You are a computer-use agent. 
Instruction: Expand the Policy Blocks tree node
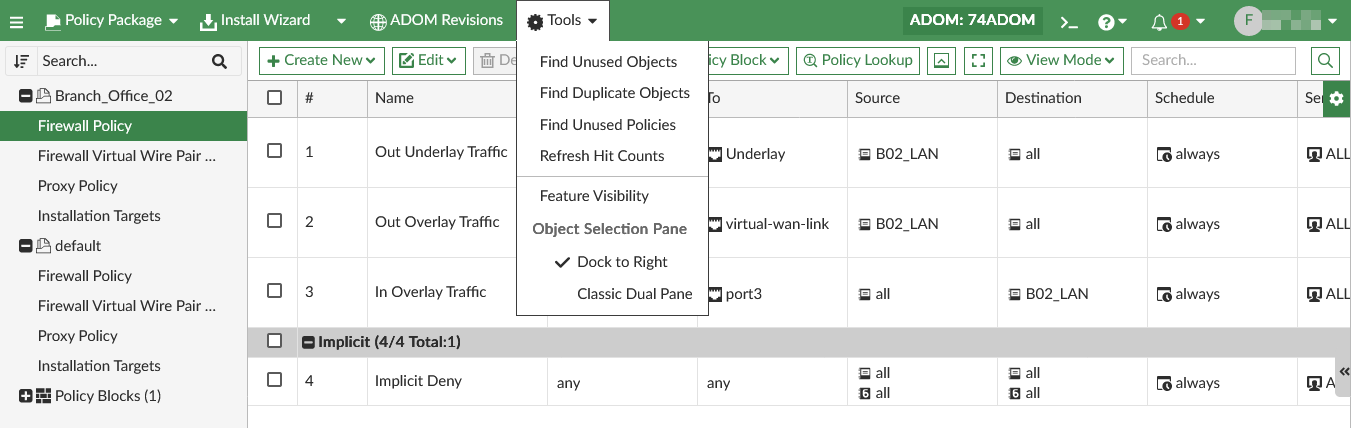tap(26, 396)
